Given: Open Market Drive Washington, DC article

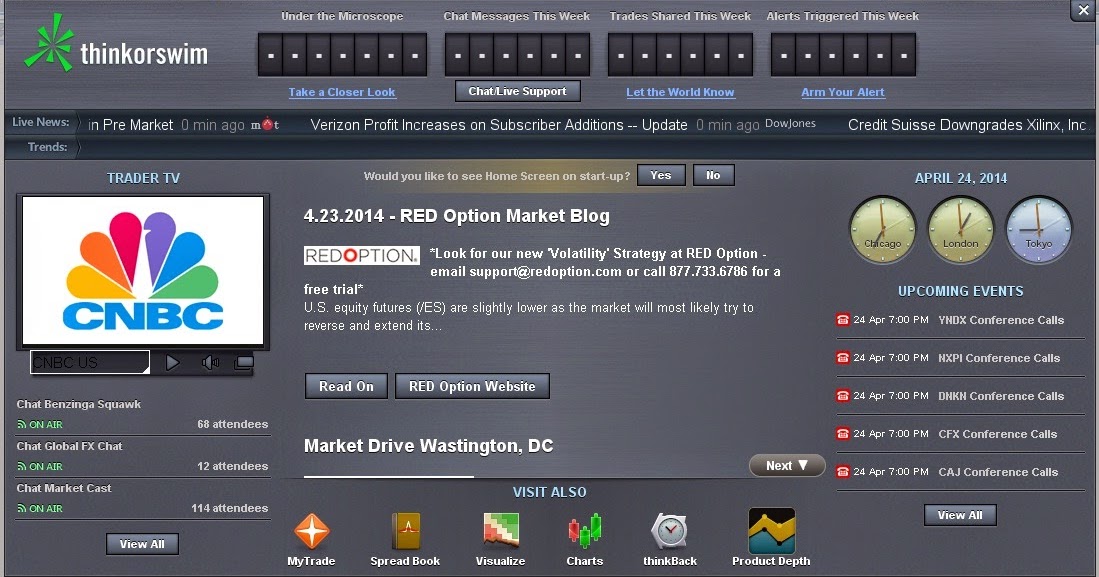Looking at the screenshot, I should click(x=428, y=446).
